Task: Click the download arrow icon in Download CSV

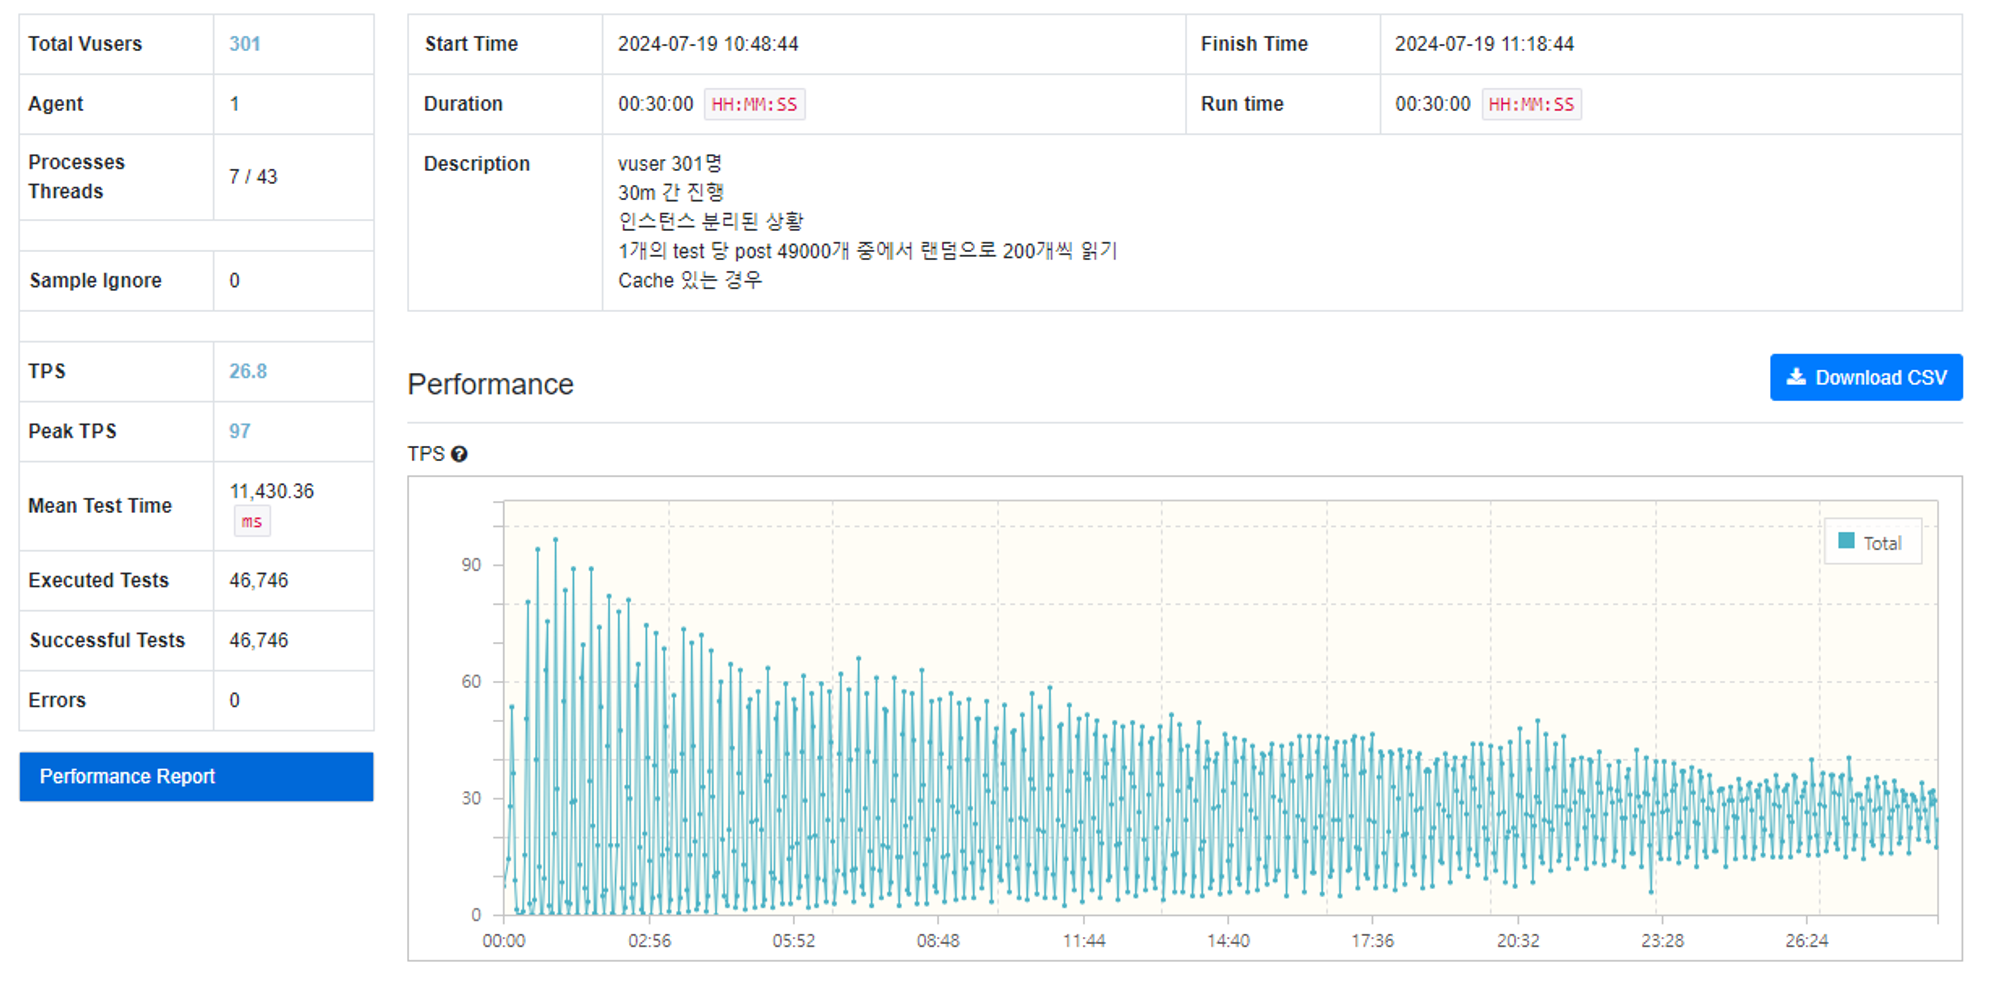Action: pyautogui.click(x=1796, y=377)
